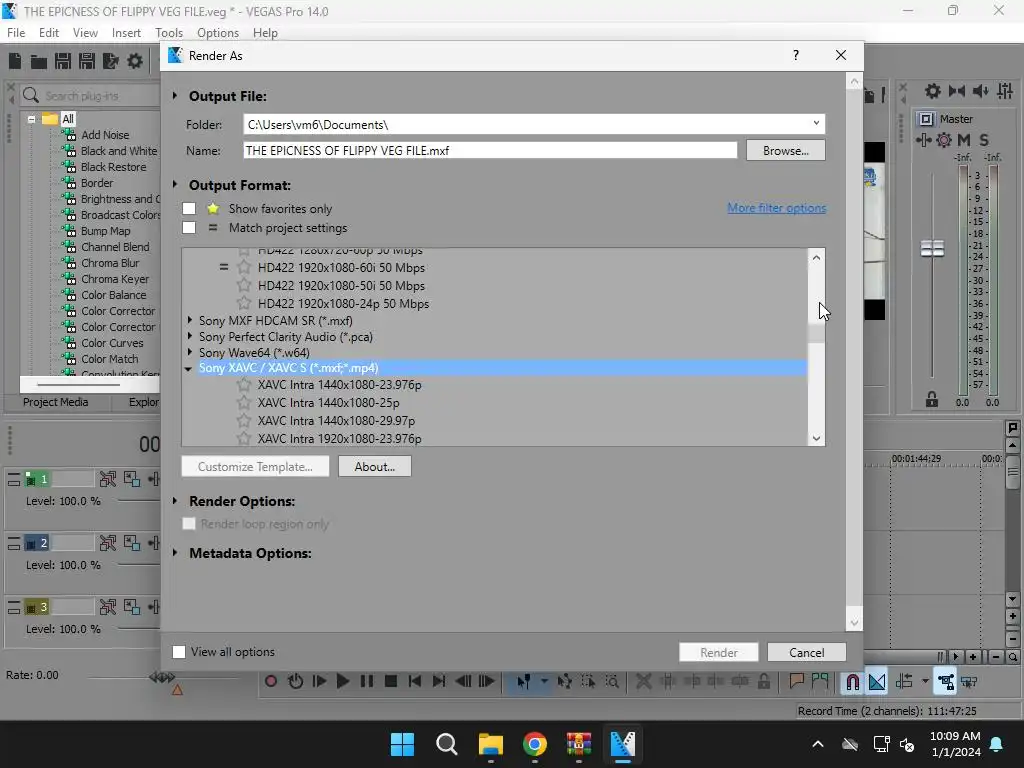Open the Folder path dropdown
Image resolution: width=1024 pixels, height=768 pixels.
pos(816,123)
